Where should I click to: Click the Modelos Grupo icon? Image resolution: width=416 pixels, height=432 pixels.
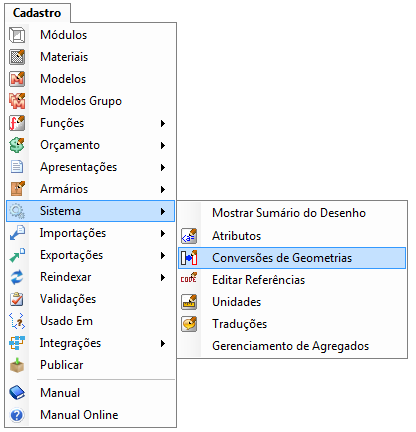(17, 101)
